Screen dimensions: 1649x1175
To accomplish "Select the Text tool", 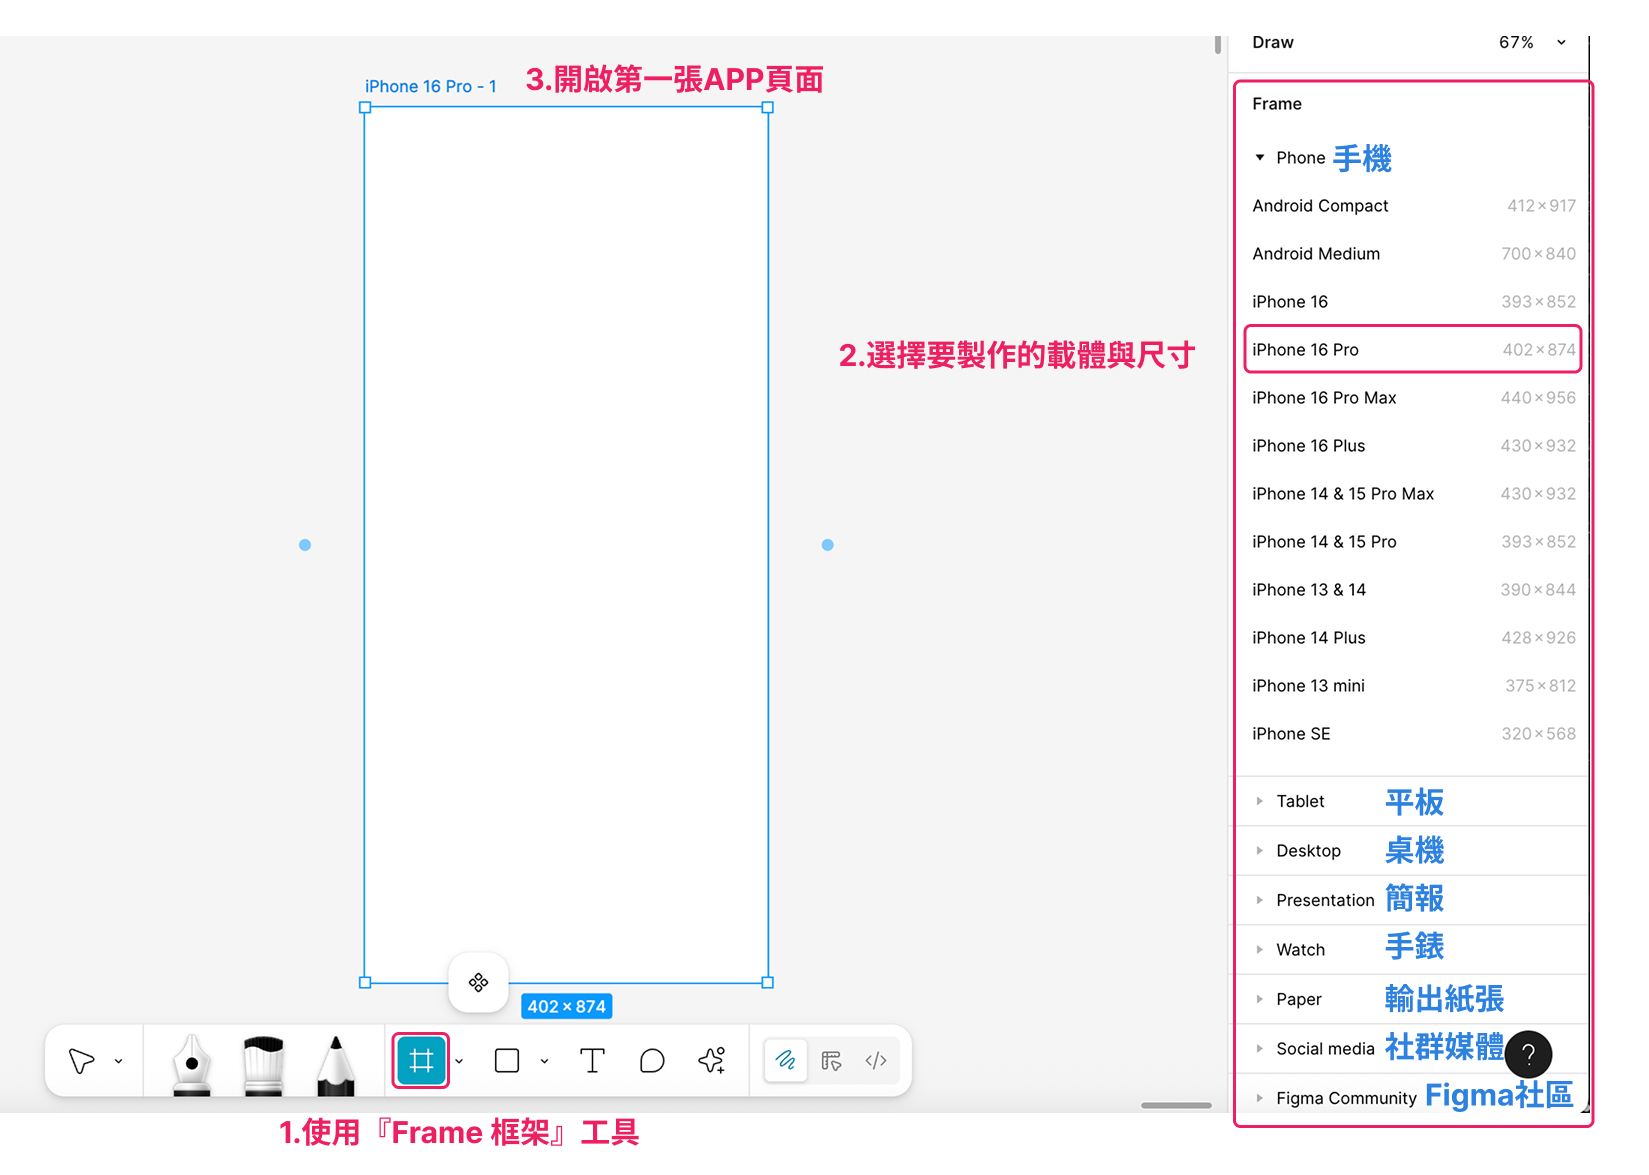I will [x=592, y=1061].
